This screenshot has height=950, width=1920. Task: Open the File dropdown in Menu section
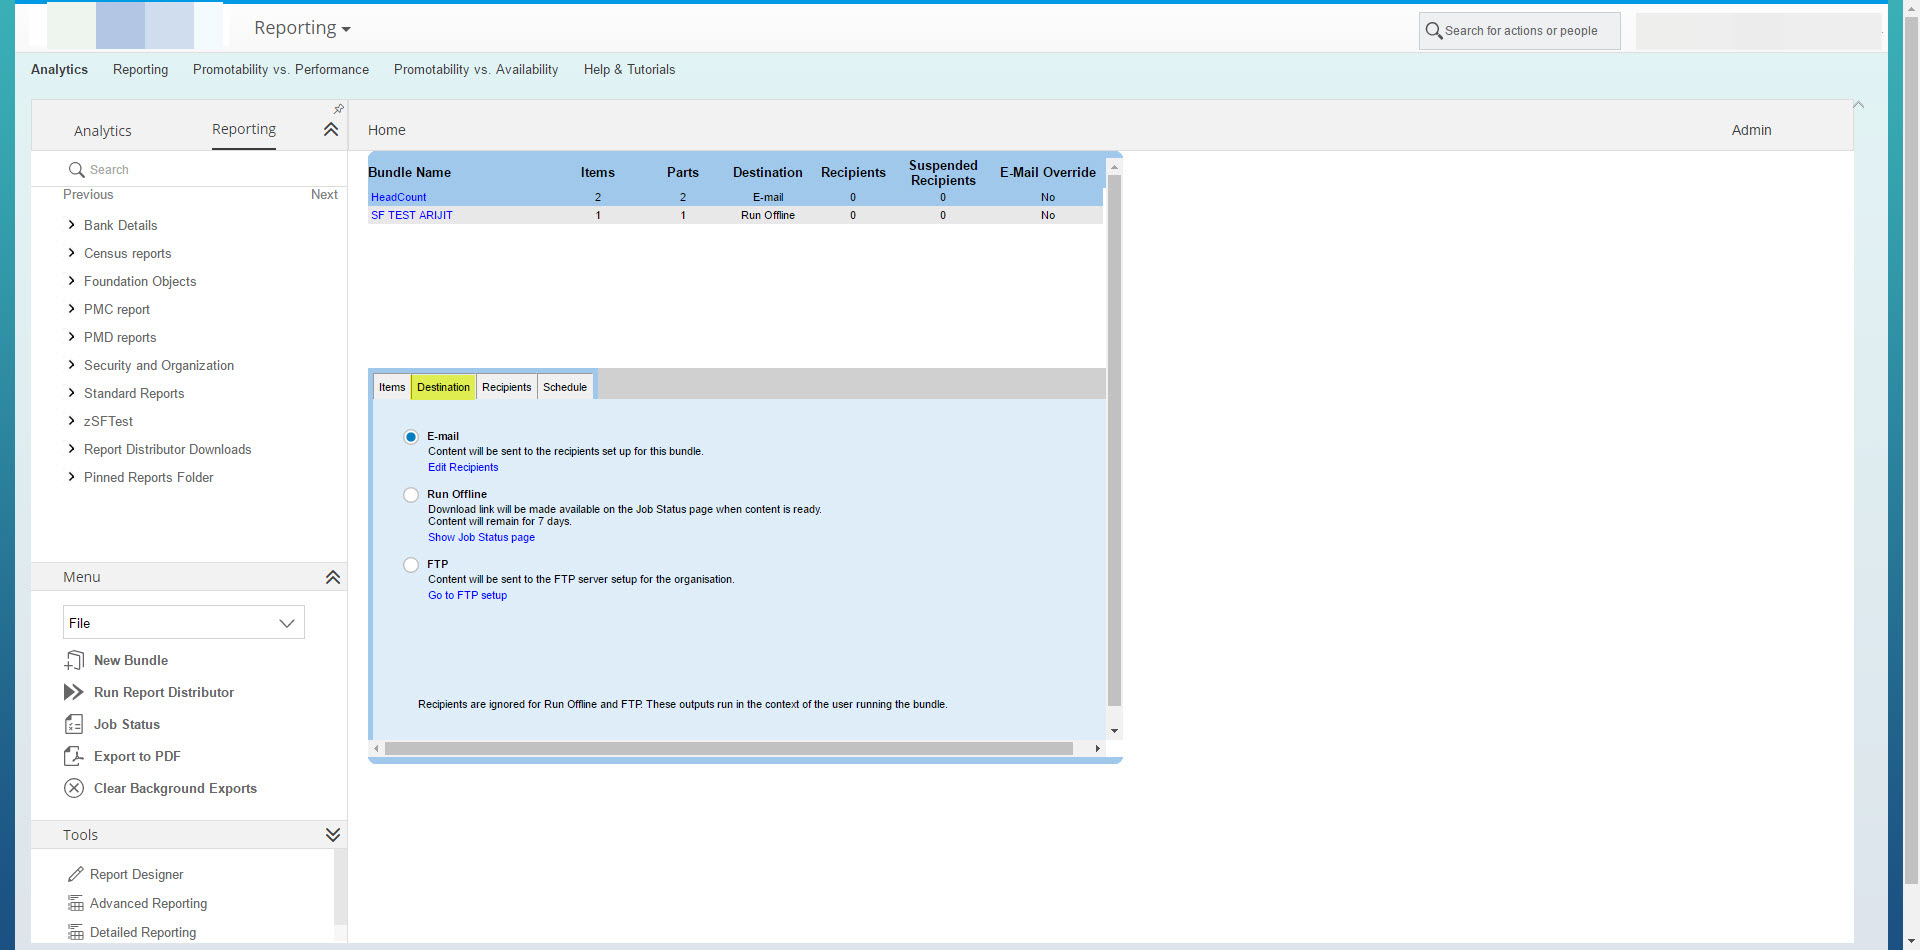pyautogui.click(x=184, y=623)
